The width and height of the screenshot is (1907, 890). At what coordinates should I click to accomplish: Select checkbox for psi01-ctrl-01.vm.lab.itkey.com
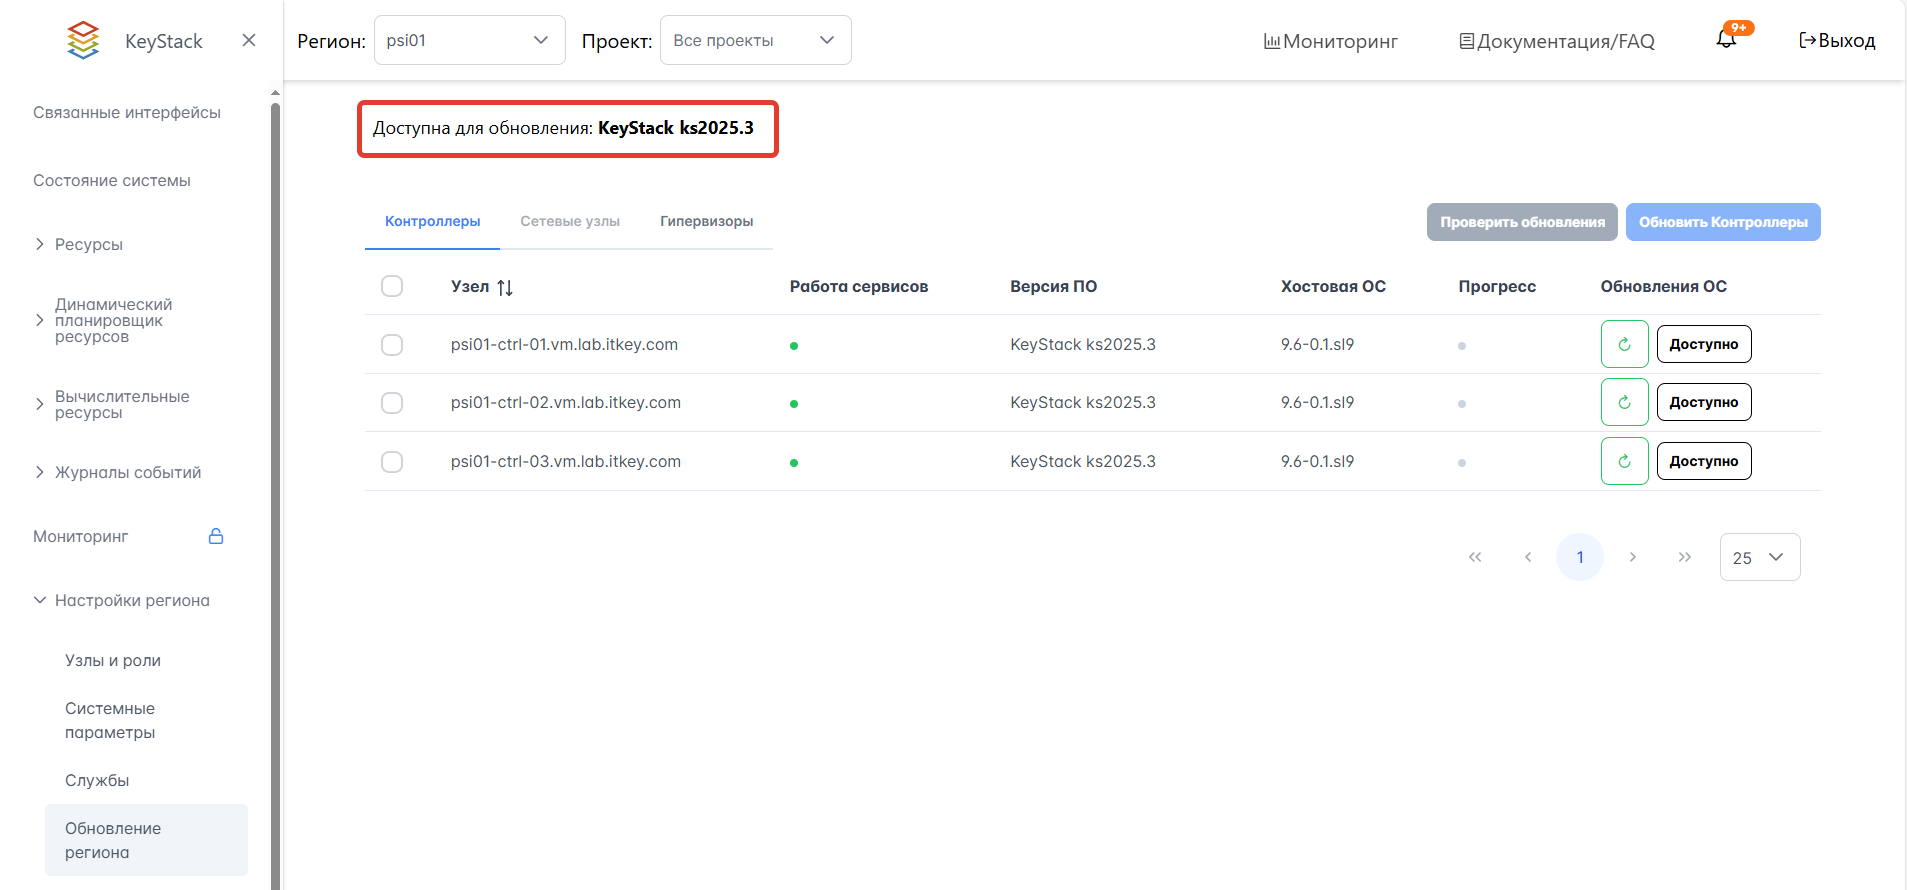(x=392, y=344)
